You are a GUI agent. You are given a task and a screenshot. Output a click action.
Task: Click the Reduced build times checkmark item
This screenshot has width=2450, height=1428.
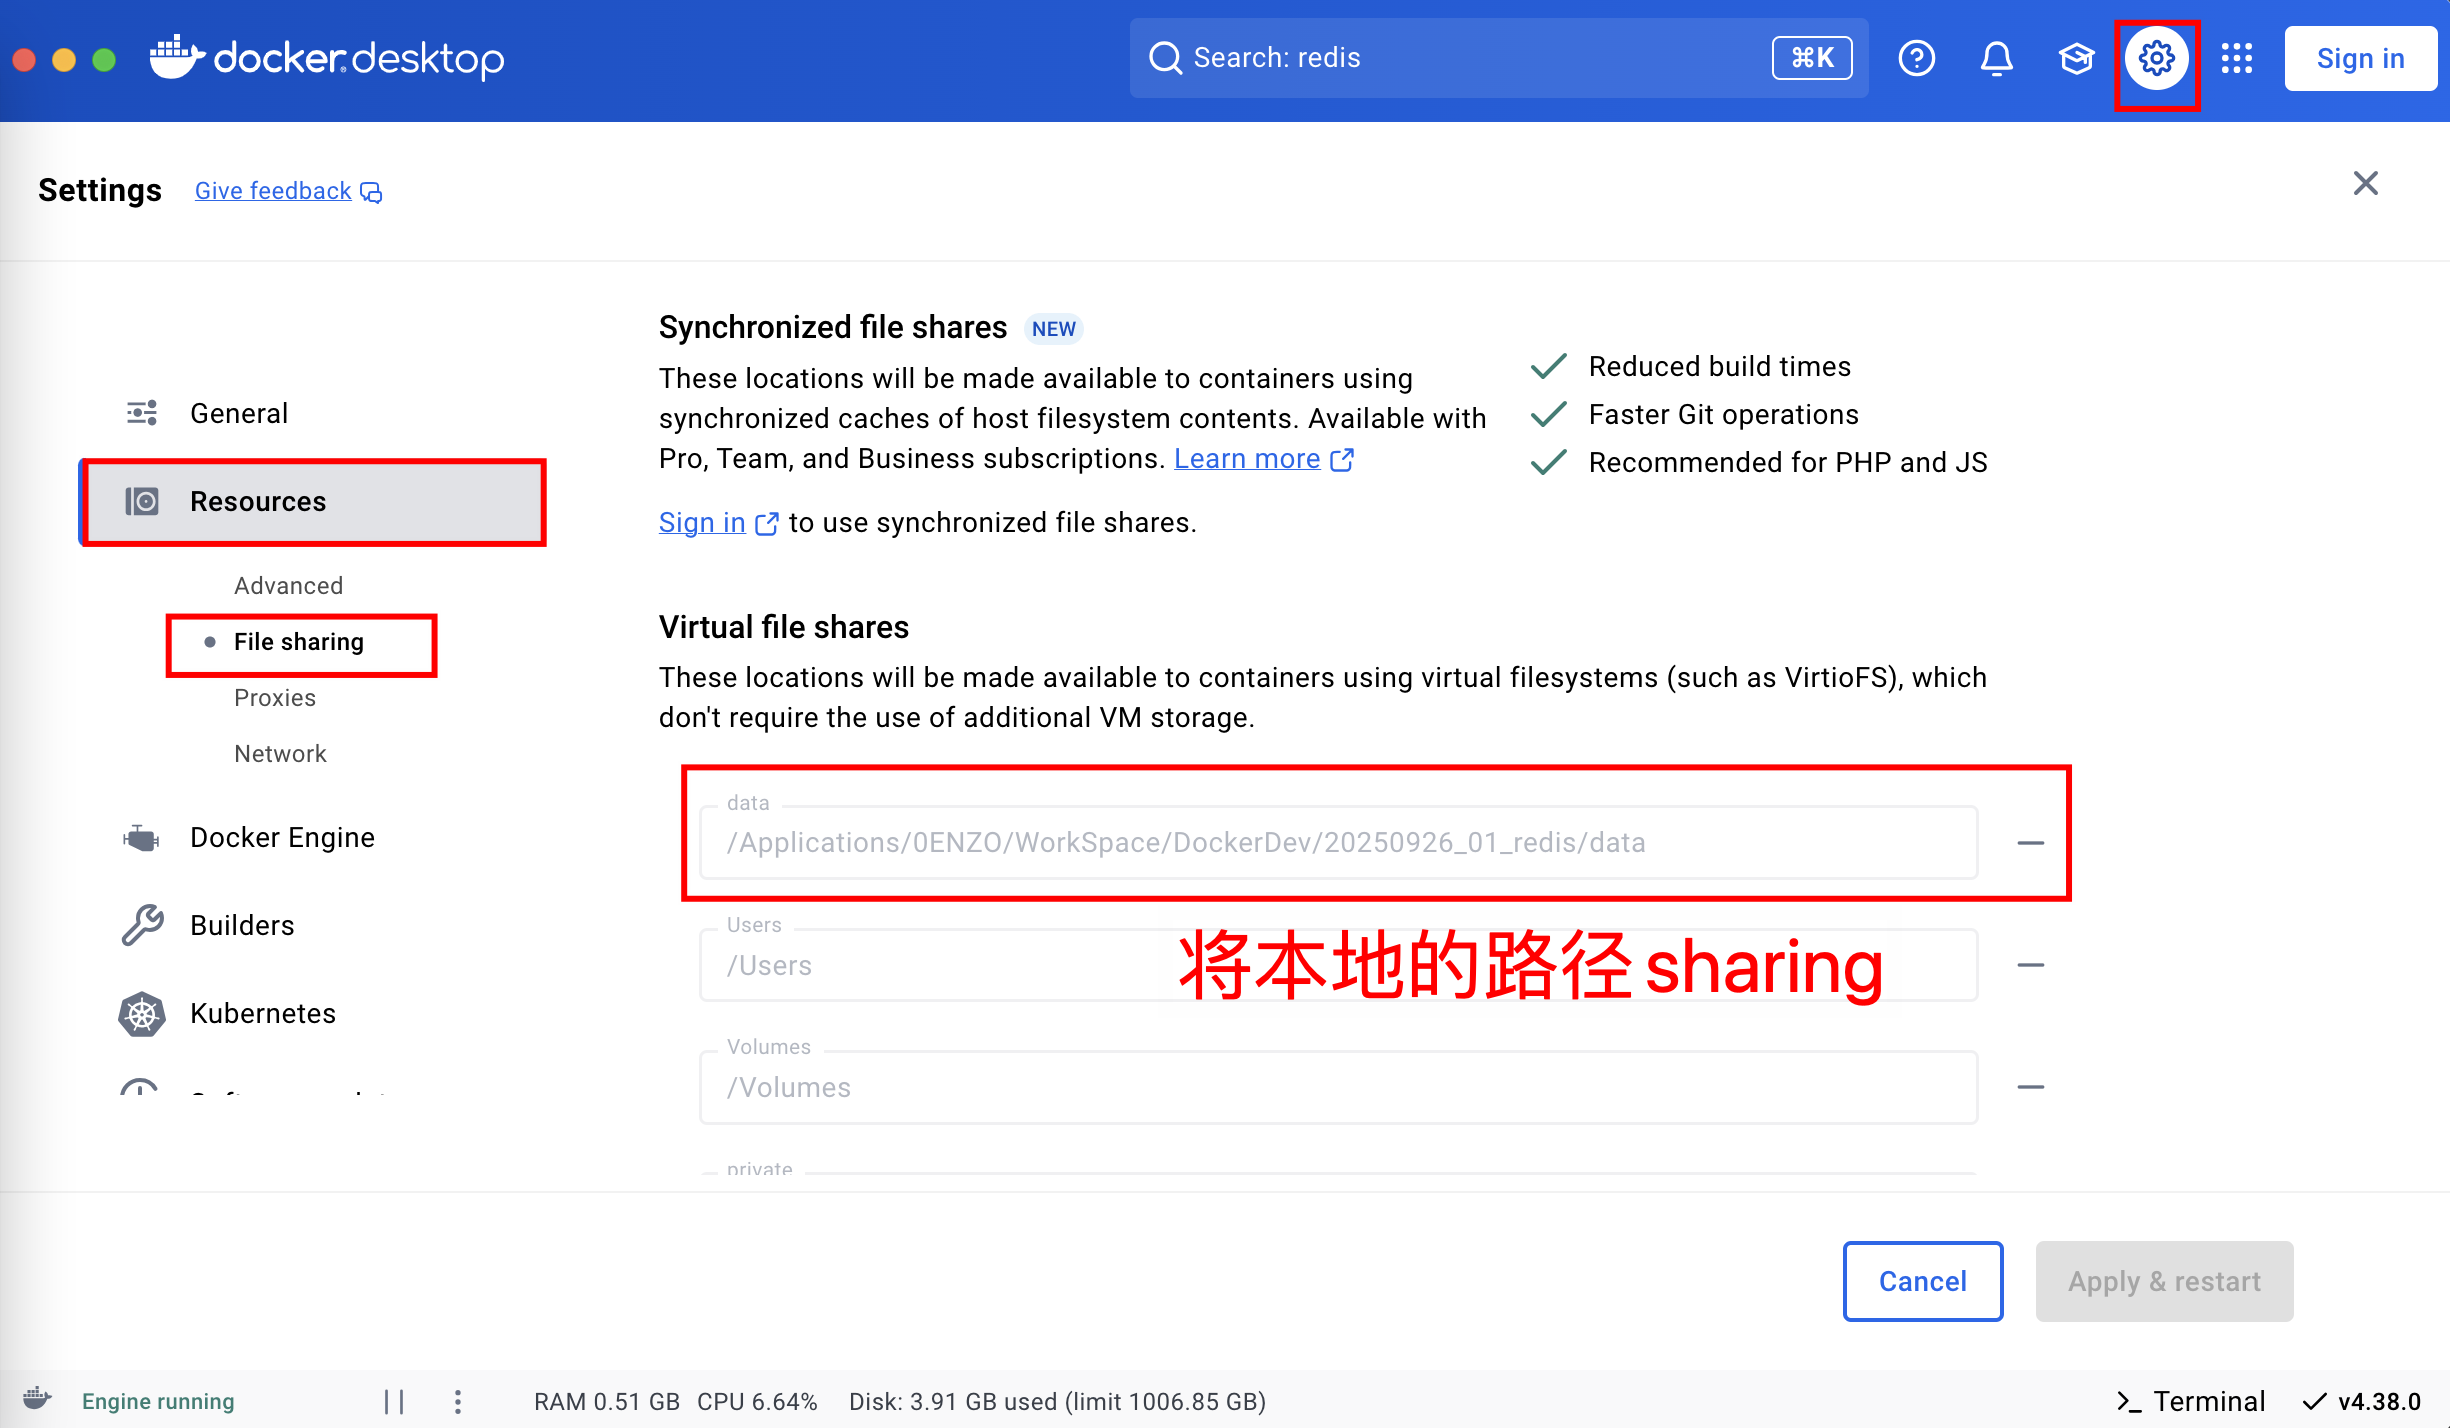[x=1690, y=366]
